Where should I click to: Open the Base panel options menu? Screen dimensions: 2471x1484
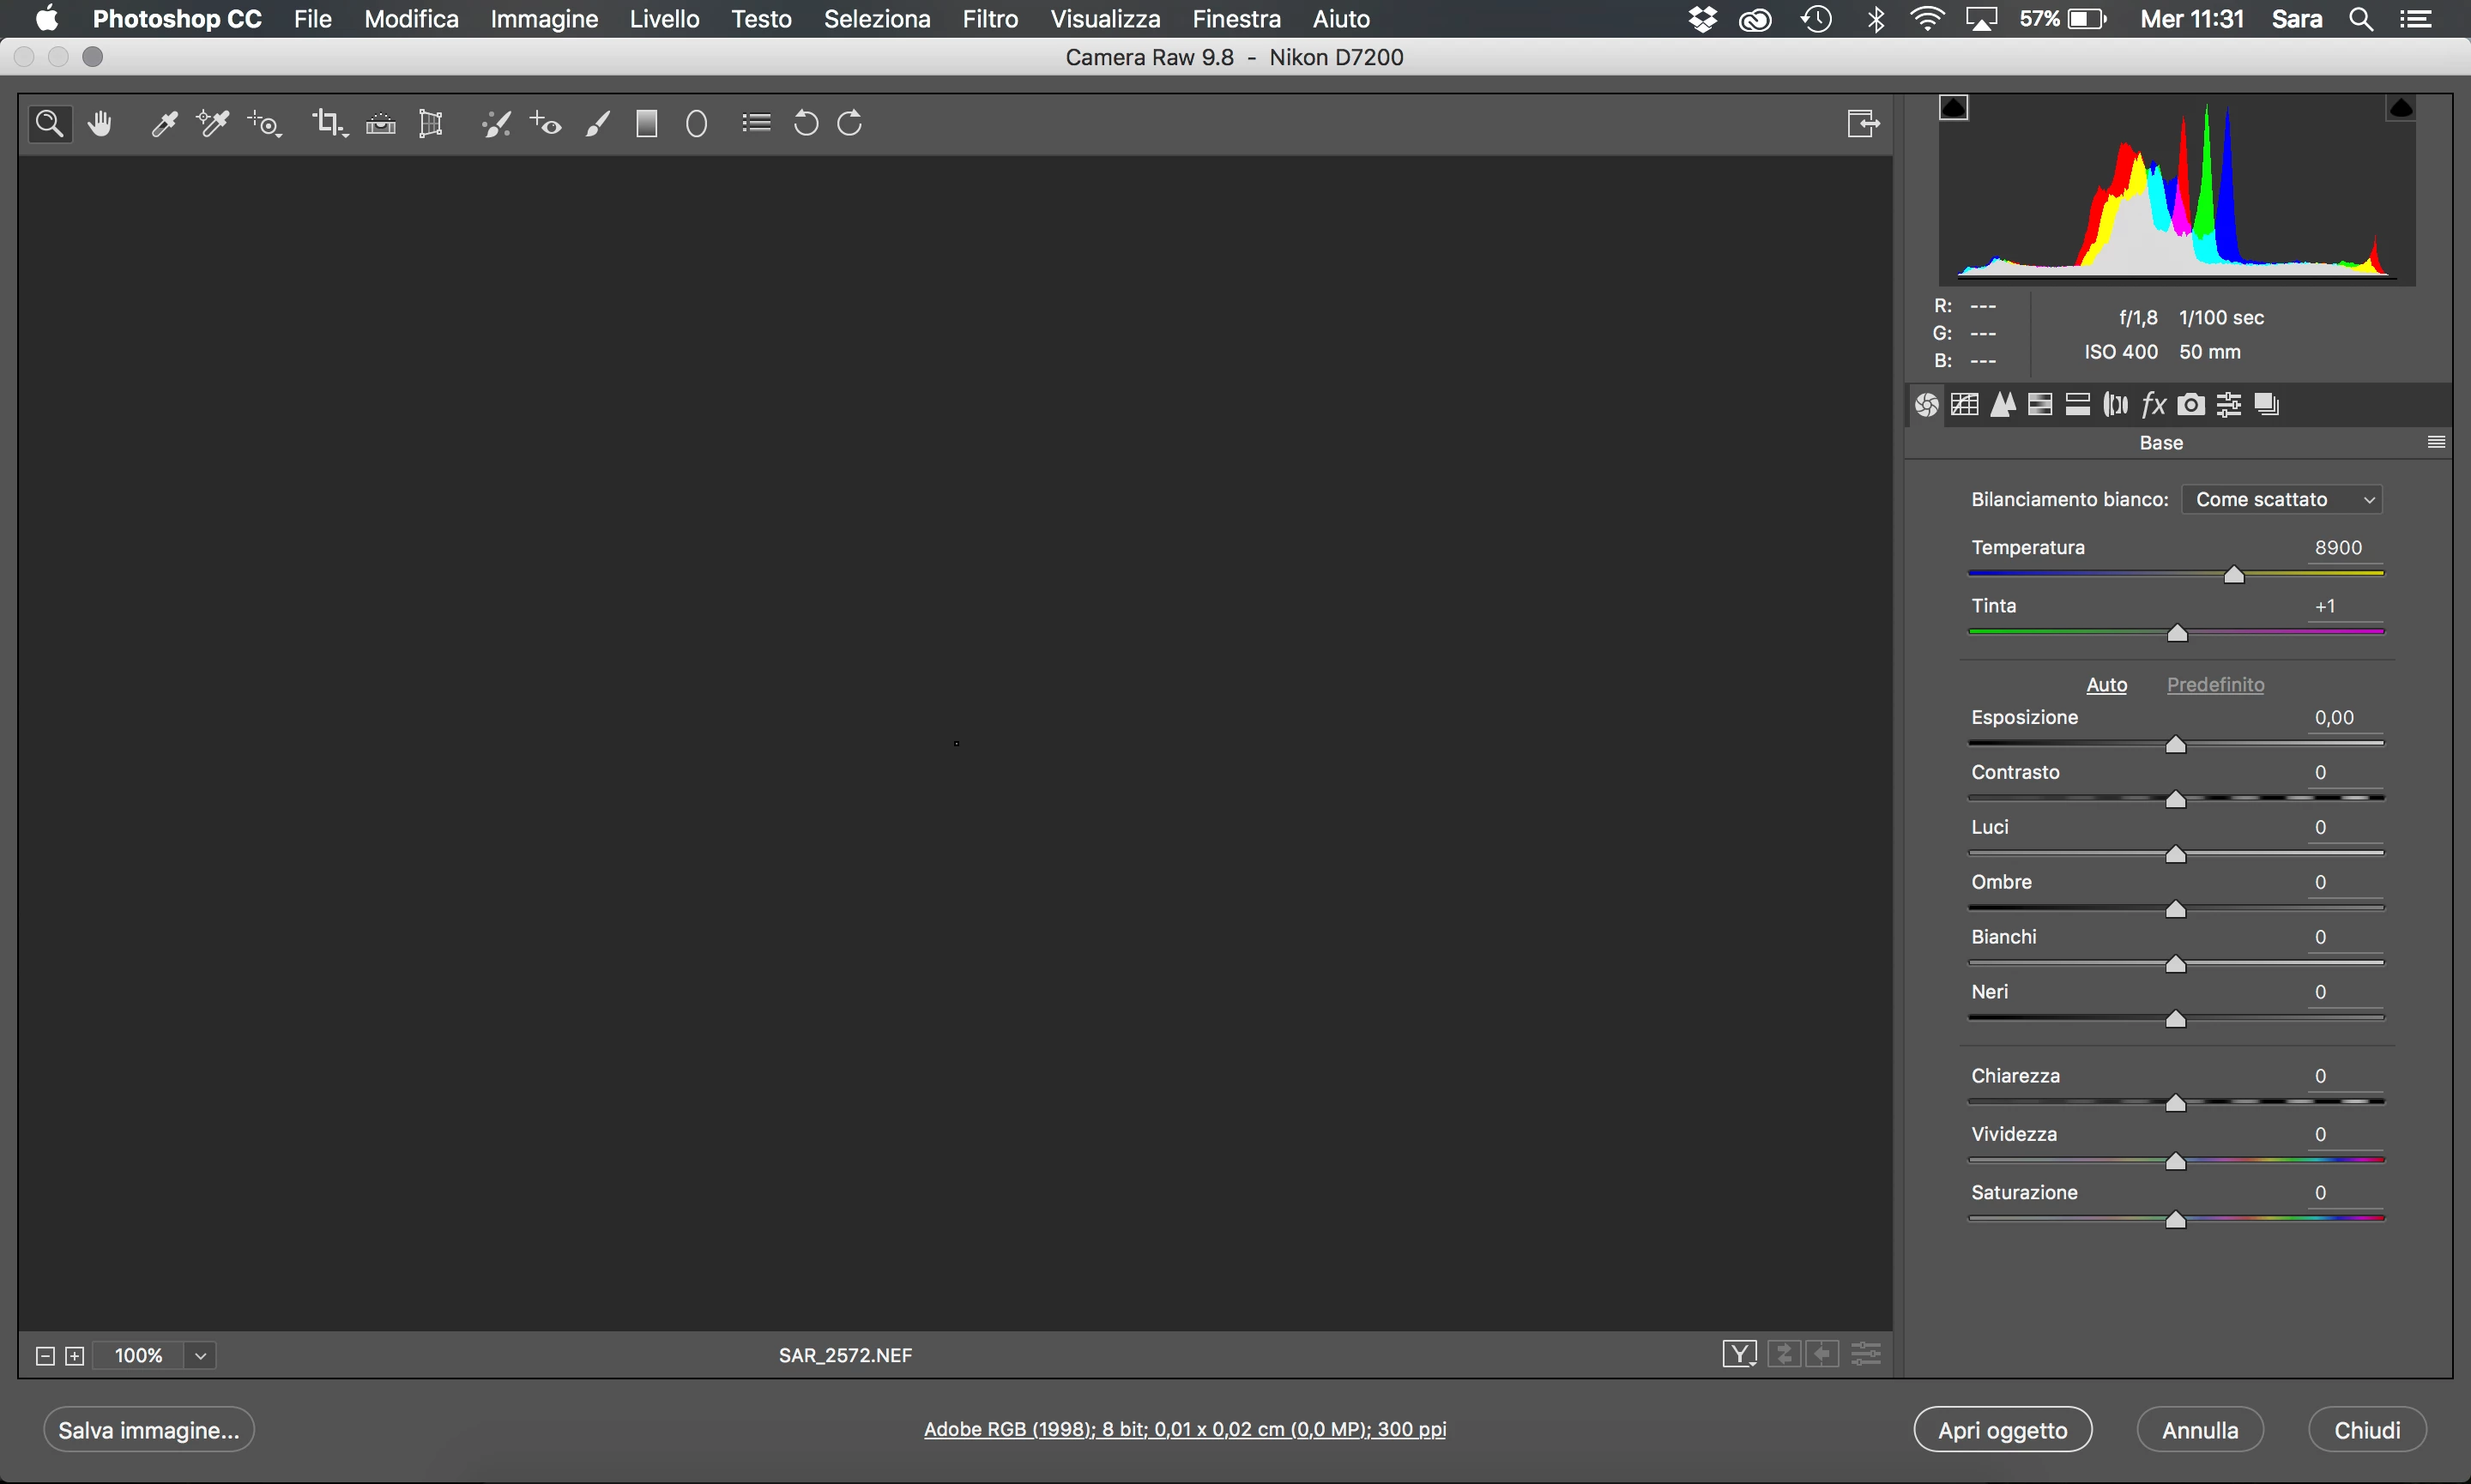point(2436,443)
